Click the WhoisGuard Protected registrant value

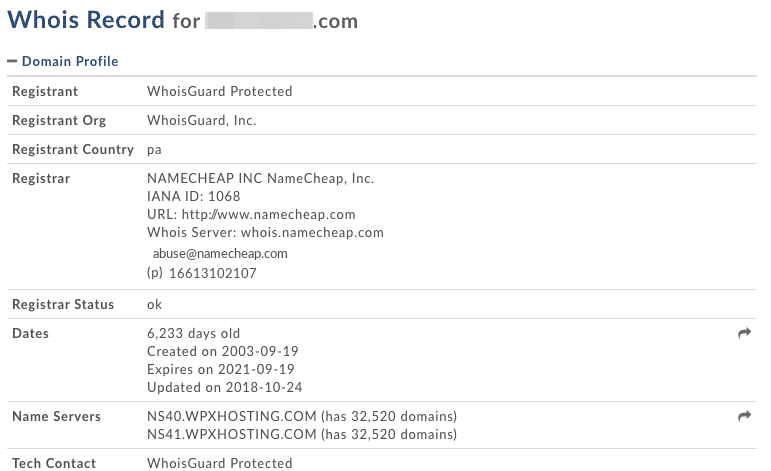click(219, 91)
